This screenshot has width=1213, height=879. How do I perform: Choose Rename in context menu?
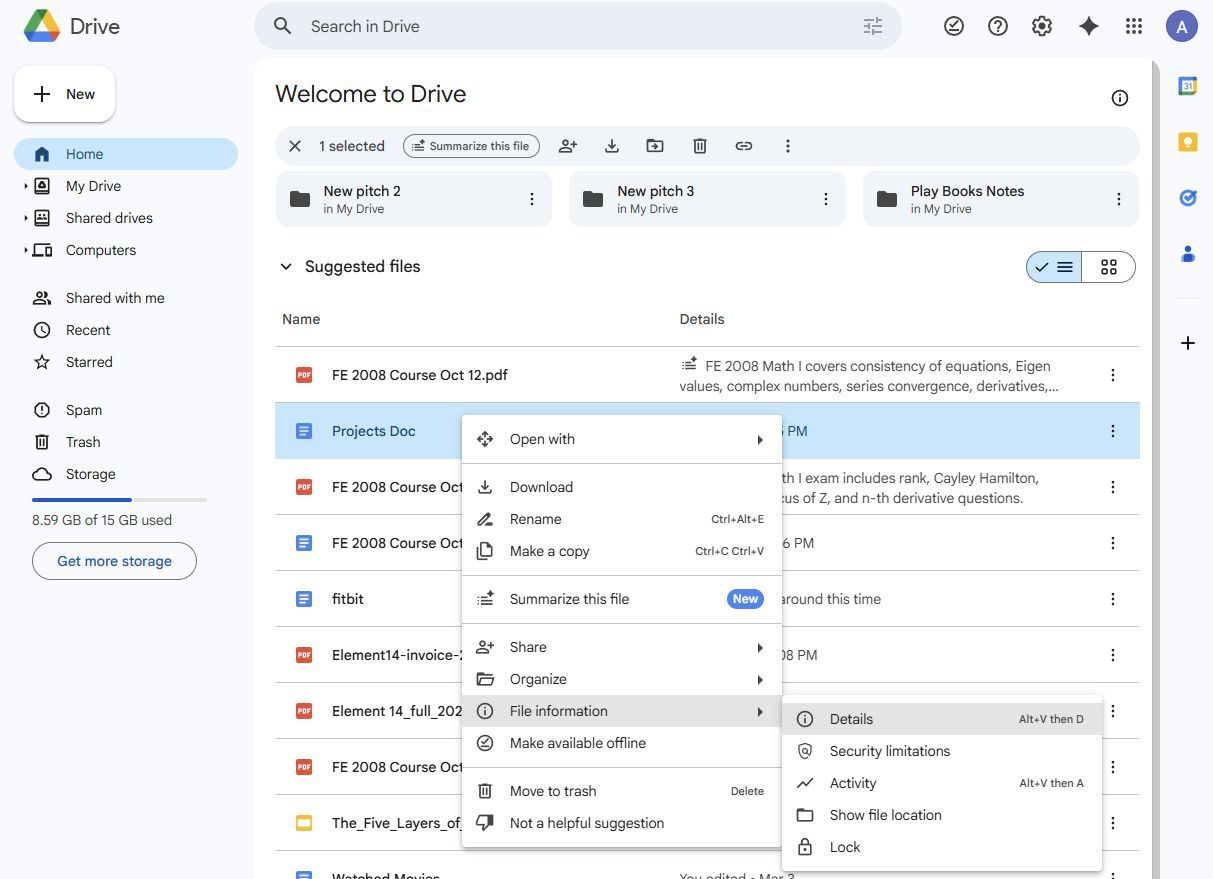pos(622,519)
